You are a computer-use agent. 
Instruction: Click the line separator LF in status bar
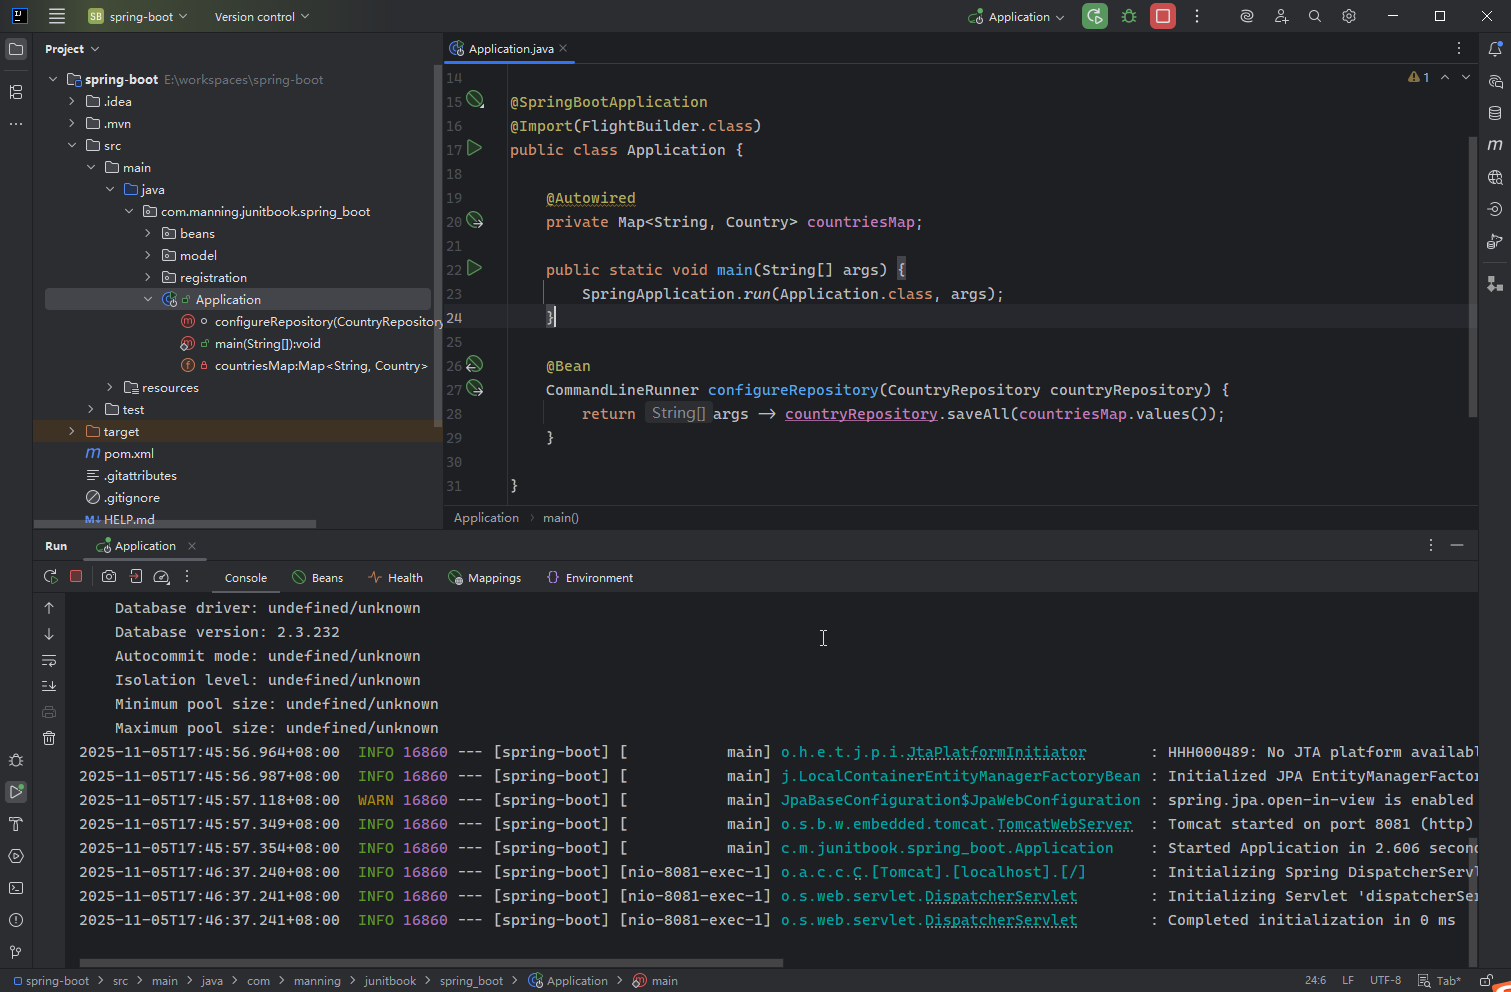[x=1348, y=981]
